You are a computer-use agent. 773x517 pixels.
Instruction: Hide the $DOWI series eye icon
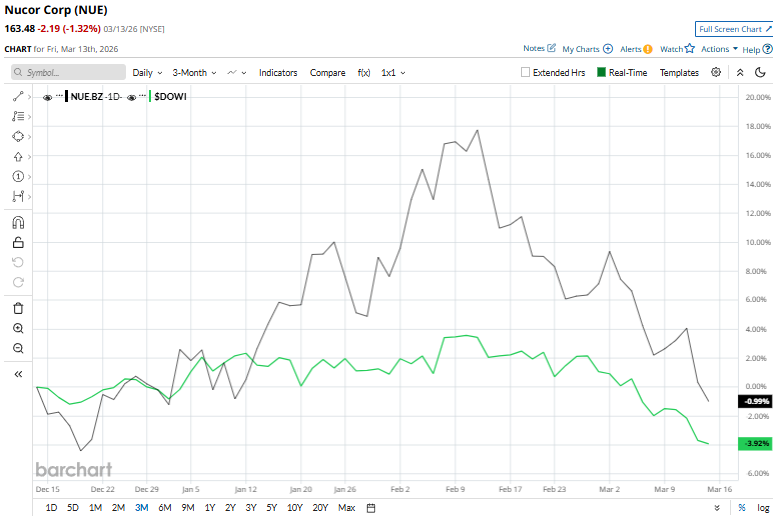[x=132, y=98]
